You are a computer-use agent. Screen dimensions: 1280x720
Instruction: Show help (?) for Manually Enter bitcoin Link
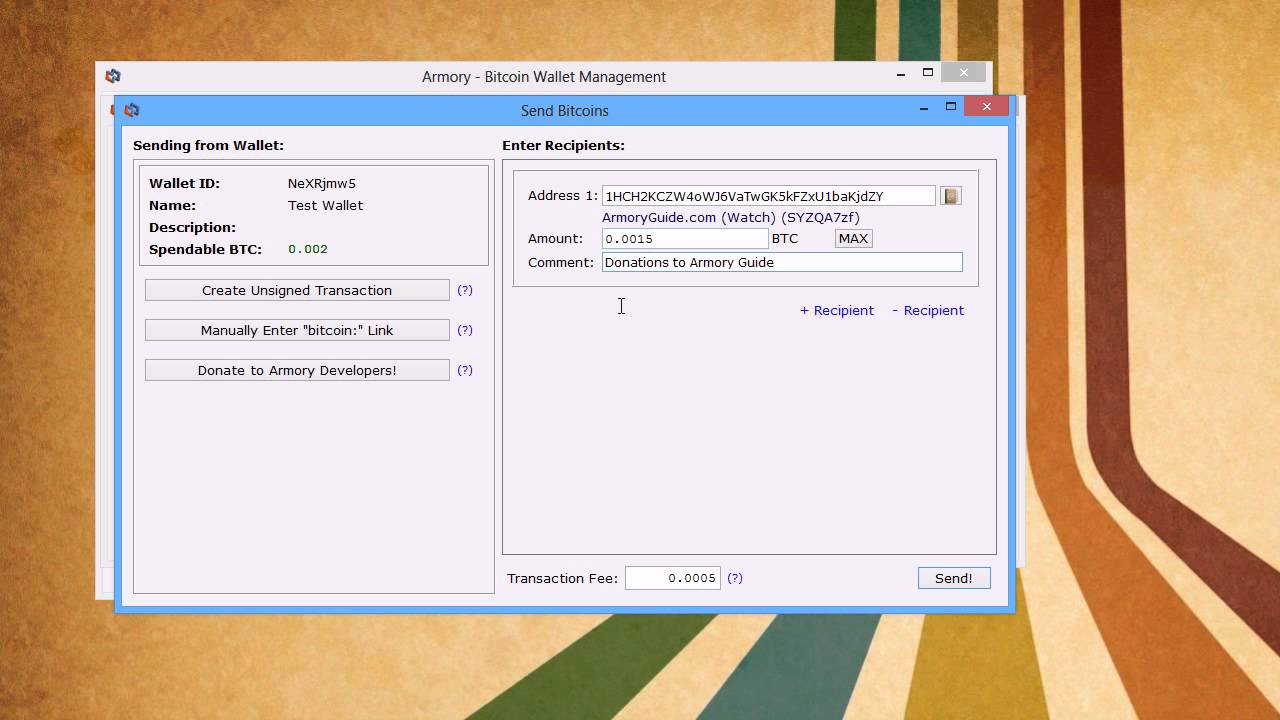click(x=465, y=330)
